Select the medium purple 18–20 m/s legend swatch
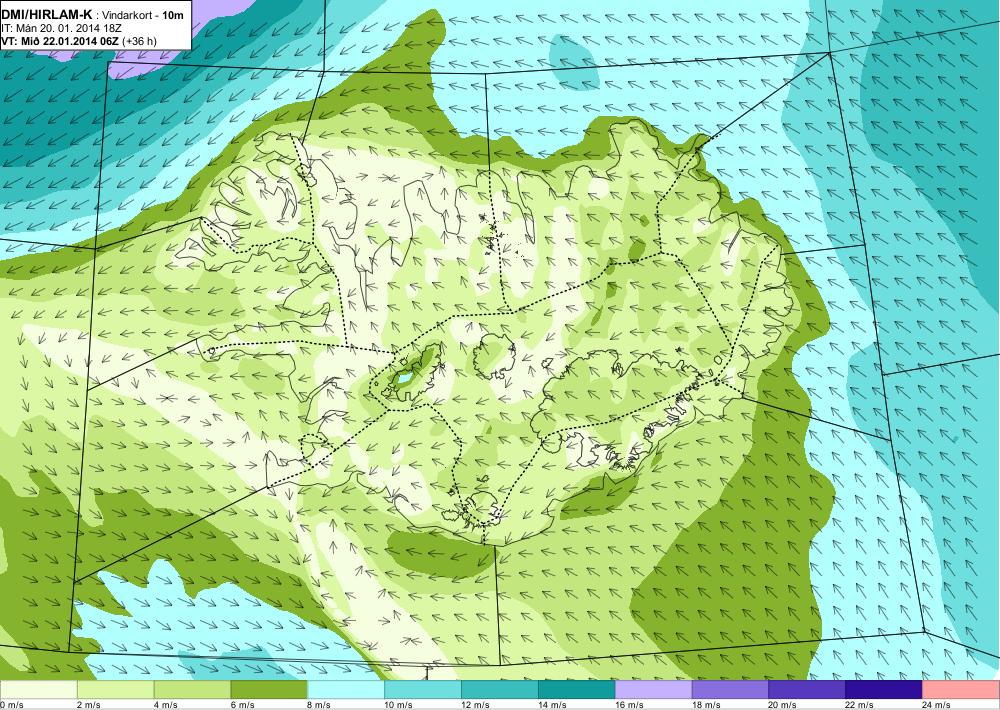The image size is (1000, 710). (x=730, y=690)
